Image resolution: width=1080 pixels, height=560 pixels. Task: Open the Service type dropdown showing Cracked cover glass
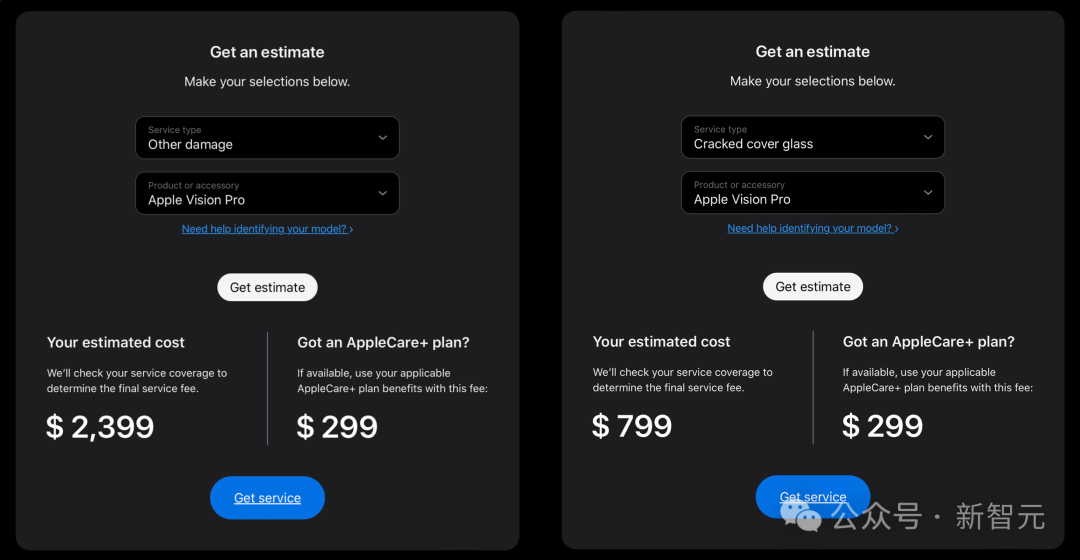pos(813,137)
